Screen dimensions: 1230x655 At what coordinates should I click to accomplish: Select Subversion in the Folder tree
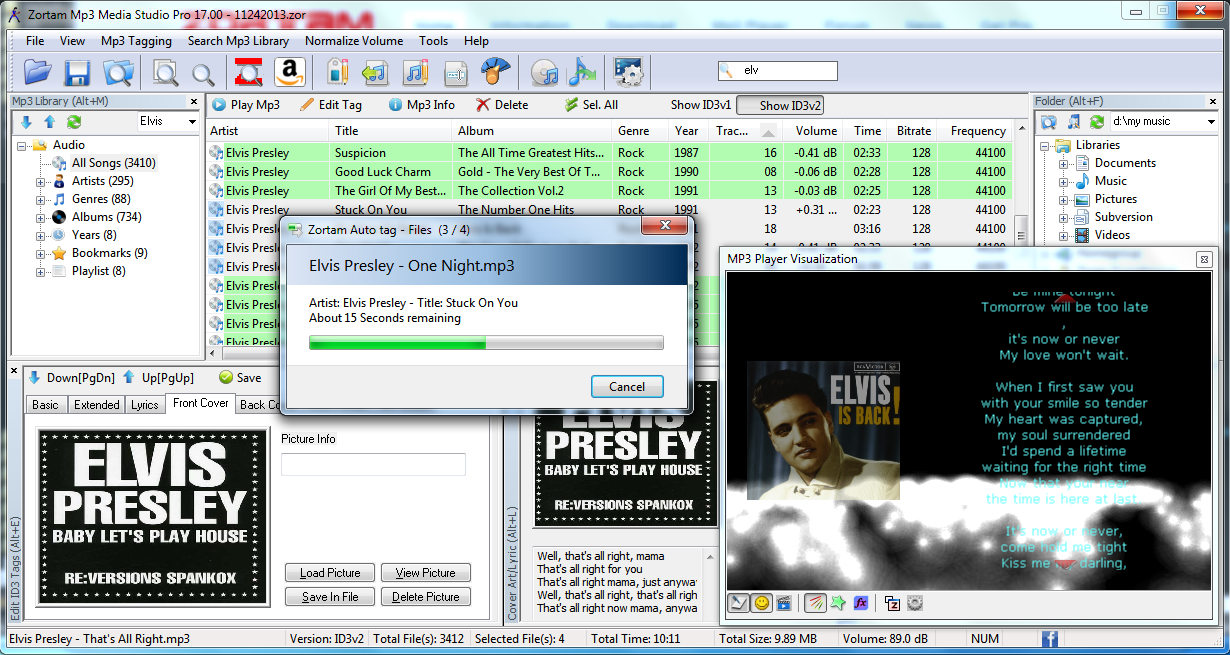(x=1123, y=217)
